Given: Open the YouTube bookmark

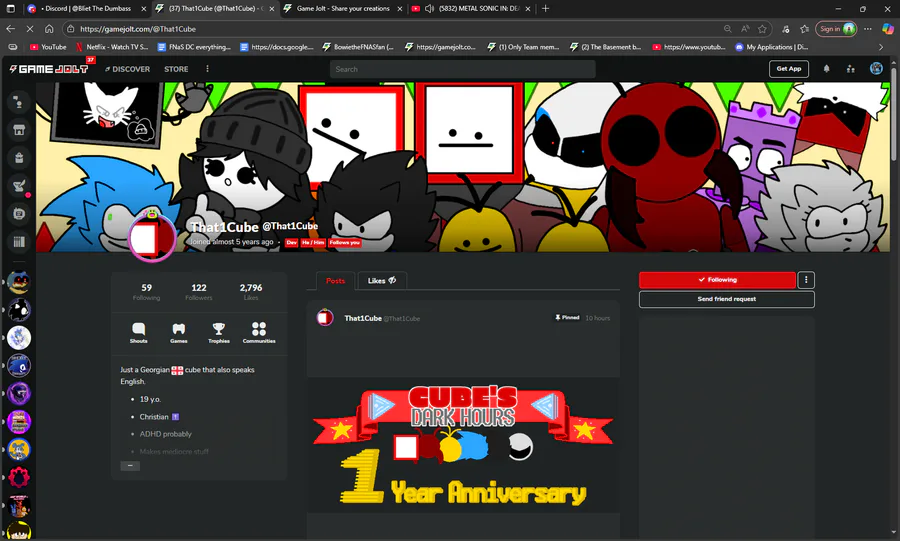Looking at the screenshot, I should (48, 47).
